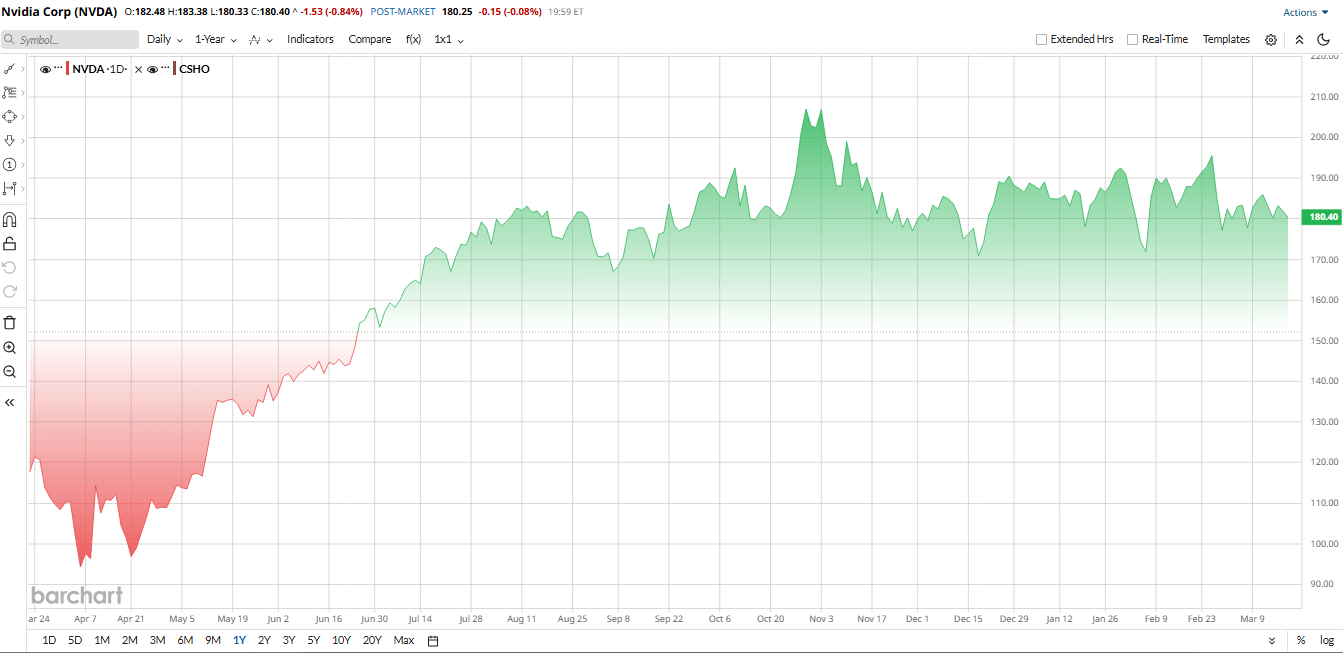Remove the CSHO series with the X
Screen dimensions: 1343x653
139,69
